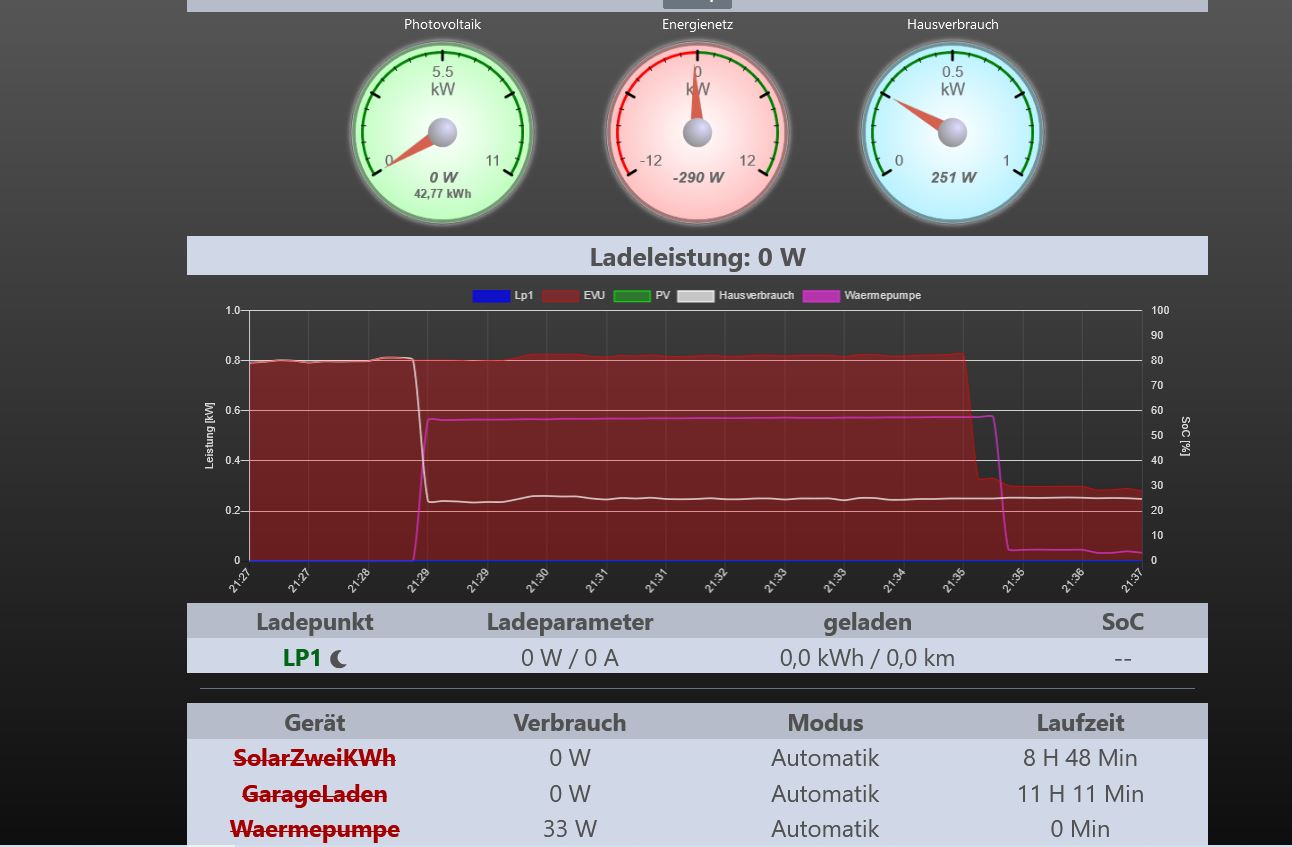Screen dimensions: 1292x847
Task: Click the Ladepunkt column header
Action: (x=314, y=622)
